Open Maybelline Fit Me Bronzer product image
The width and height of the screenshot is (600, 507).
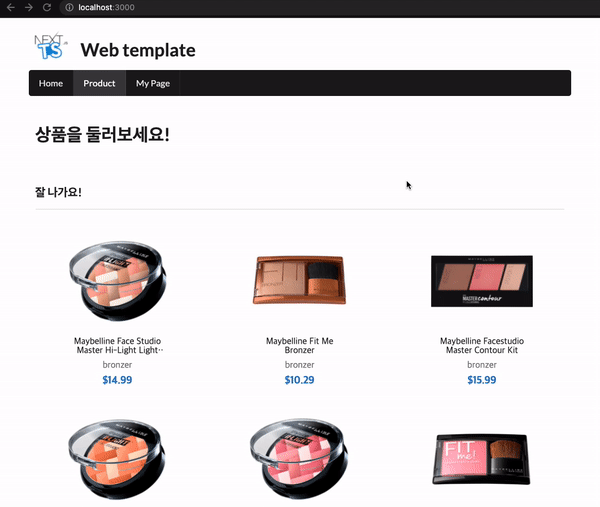coord(300,280)
